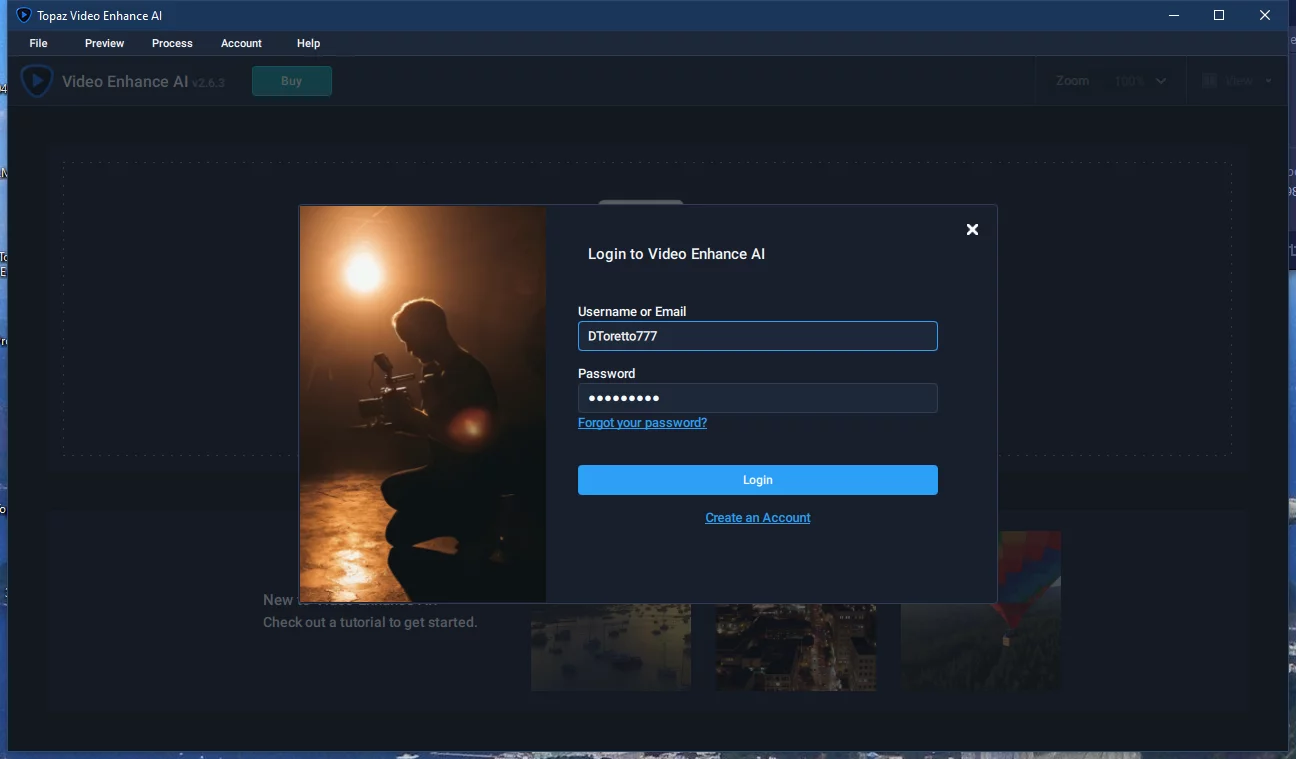Open the Process menu

[172, 43]
